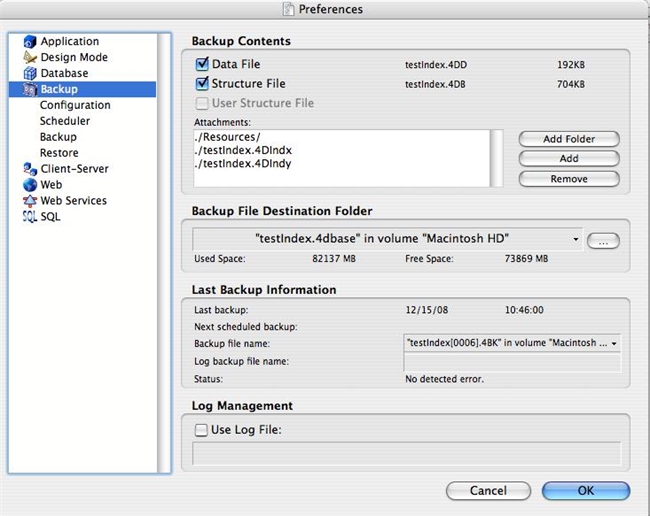Click the attachments list scrollbar
The image size is (650, 516).
[x=497, y=158]
